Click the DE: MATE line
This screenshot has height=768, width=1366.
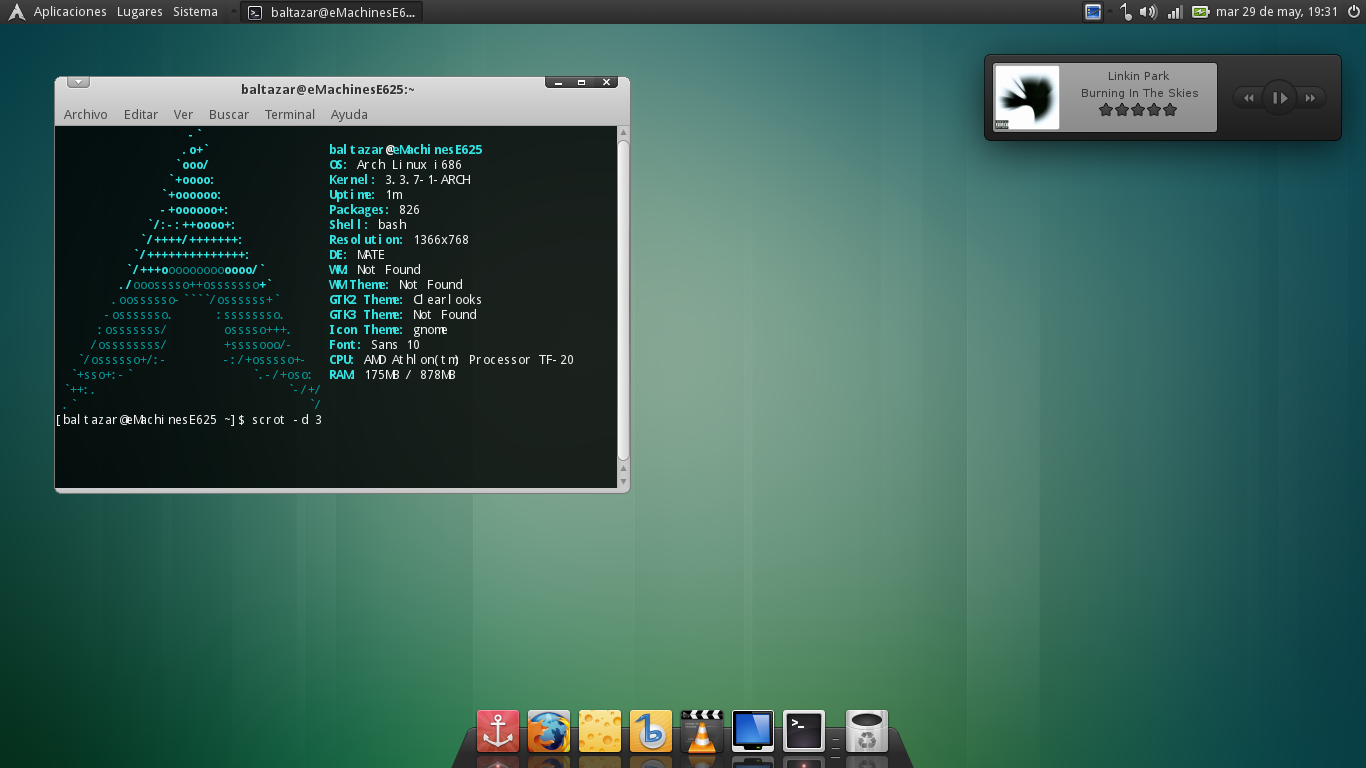(357, 254)
